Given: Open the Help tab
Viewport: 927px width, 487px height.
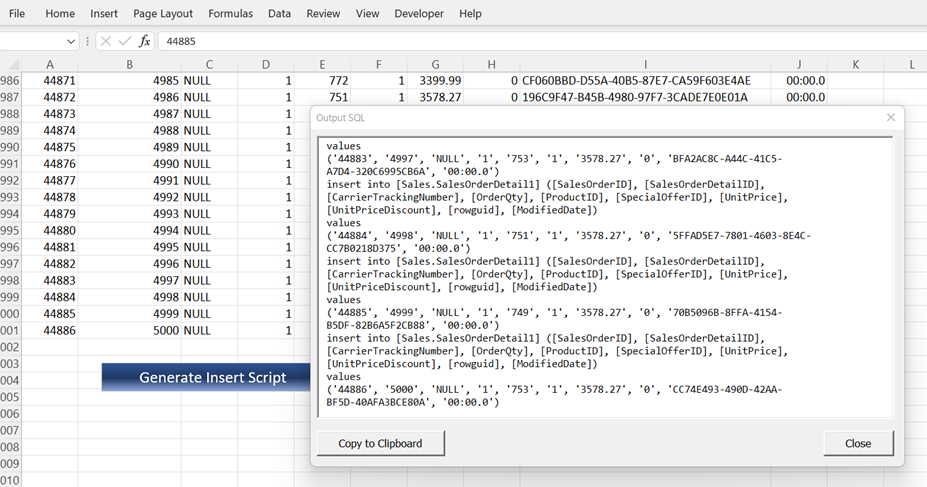Looking at the screenshot, I should point(470,13).
